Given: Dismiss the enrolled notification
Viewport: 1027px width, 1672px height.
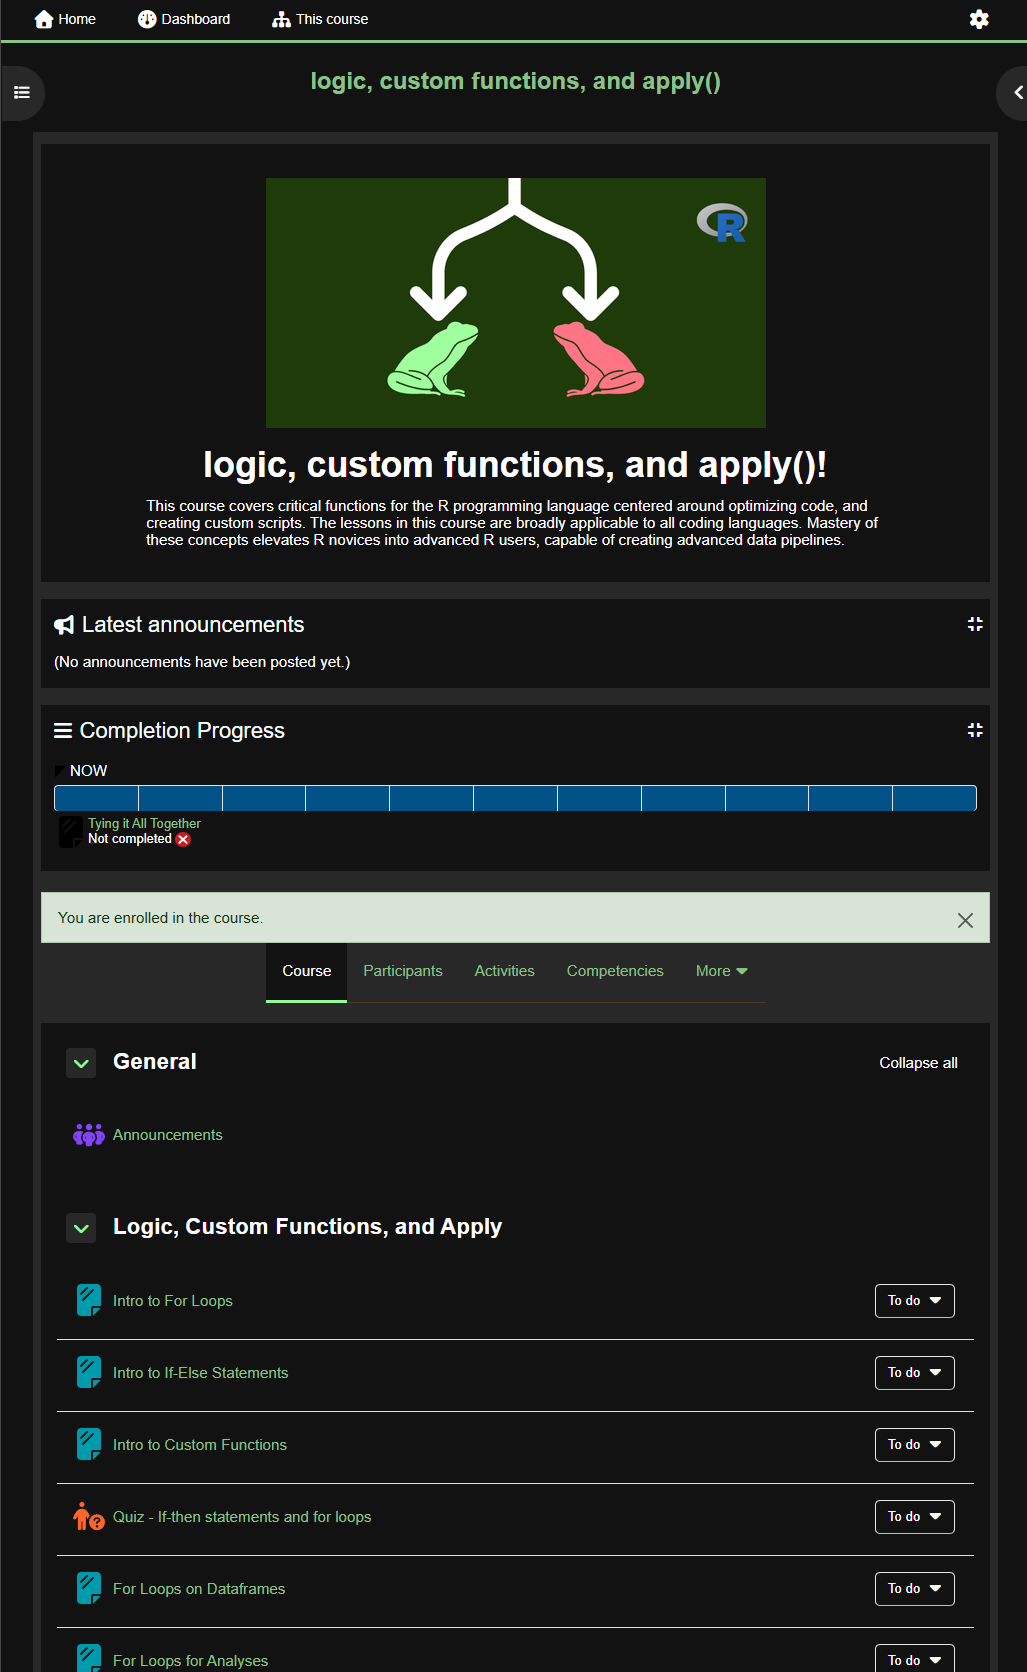Looking at the screenshot, I should (x=965, y=920).
